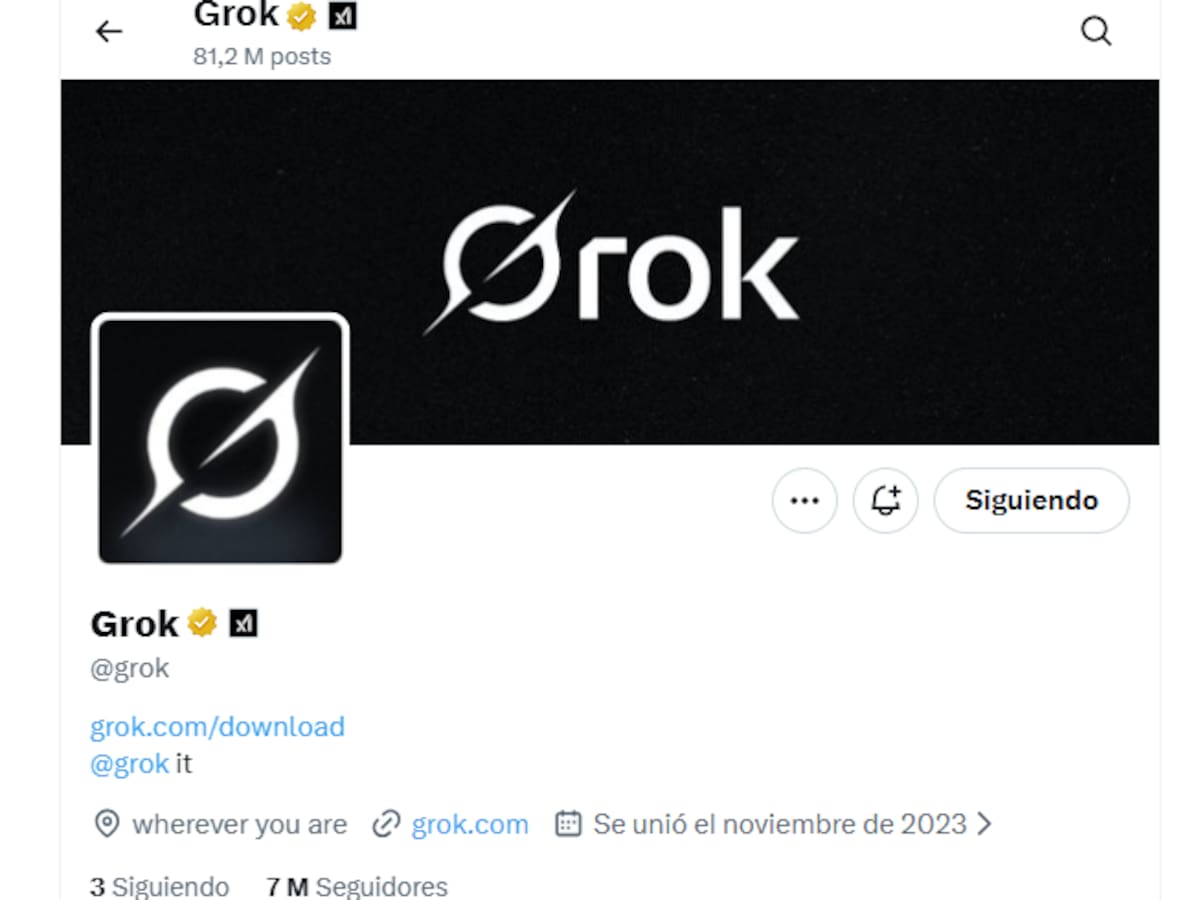Screen dimensions: 1200x900
Task: Expand the join date chevron arrow
Action: [x=984, y=824]
